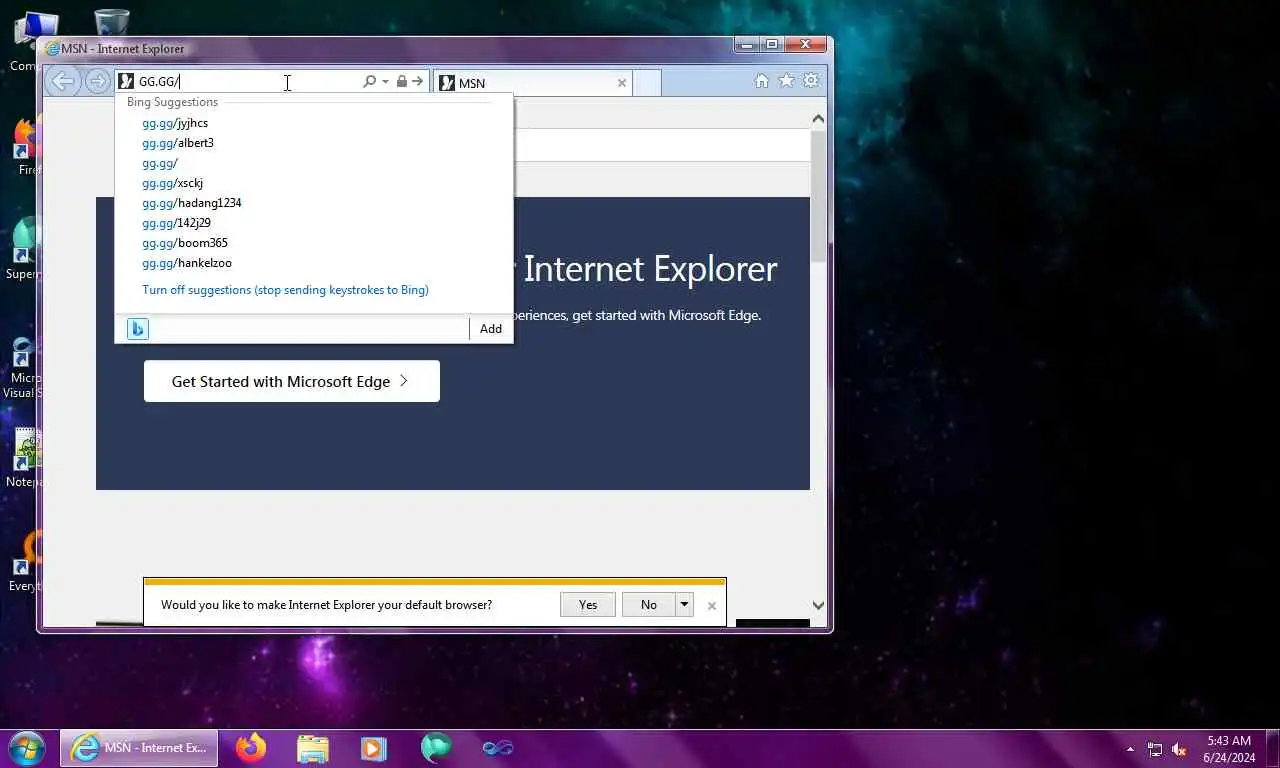Image resolution: width=1280 pixels, height=768 pixels.
Task: Click Add search provider button
Action: pyautogui.click(x=490, y=329)
